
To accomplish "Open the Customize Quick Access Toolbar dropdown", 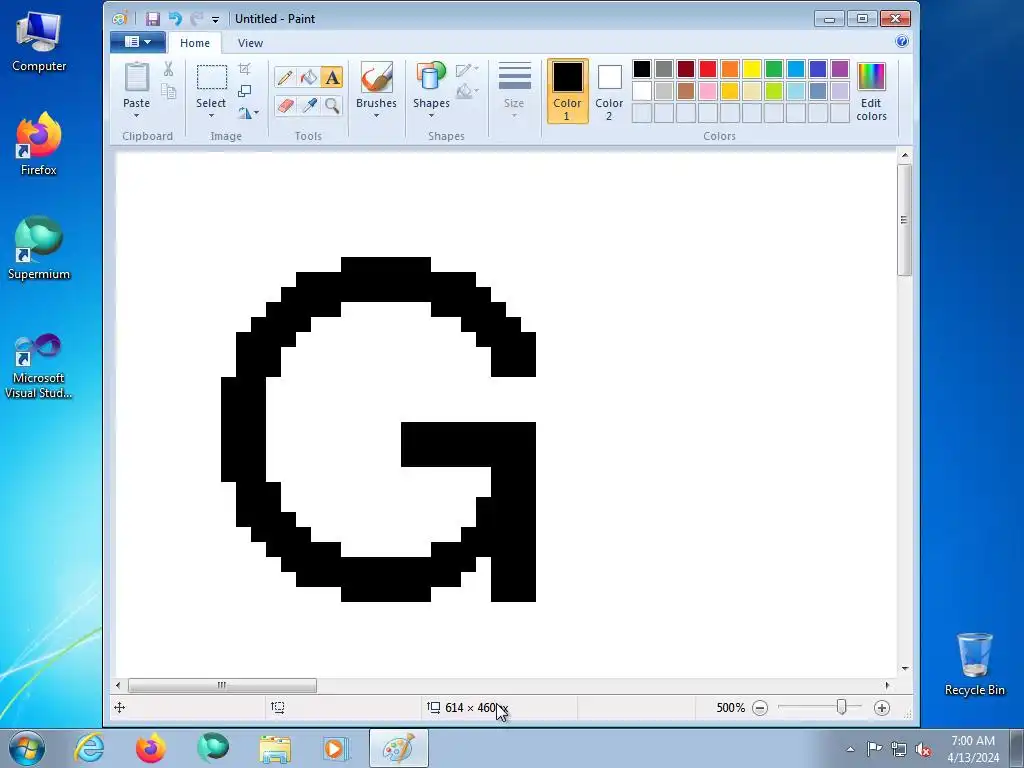I will pyautogui.click(x=216, y=20).
